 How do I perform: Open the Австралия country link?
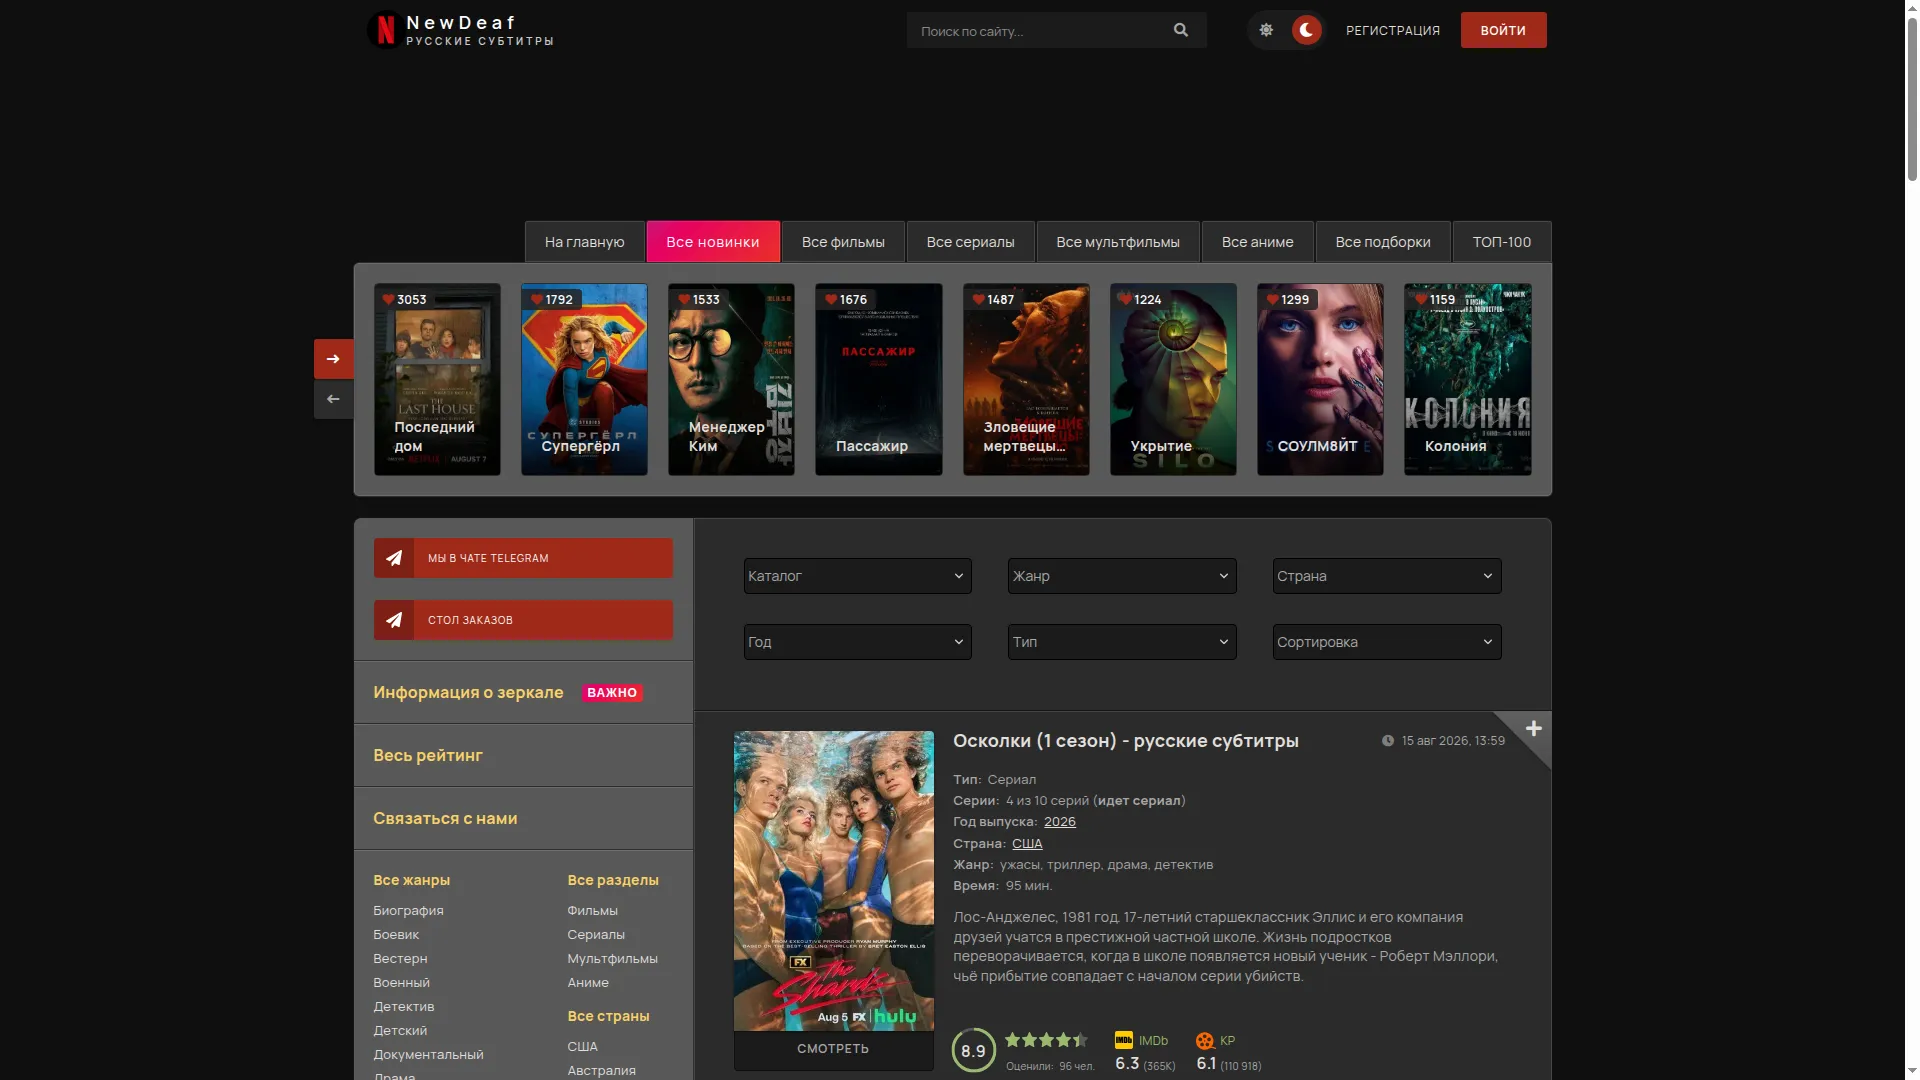click(x=601, y=1071)
